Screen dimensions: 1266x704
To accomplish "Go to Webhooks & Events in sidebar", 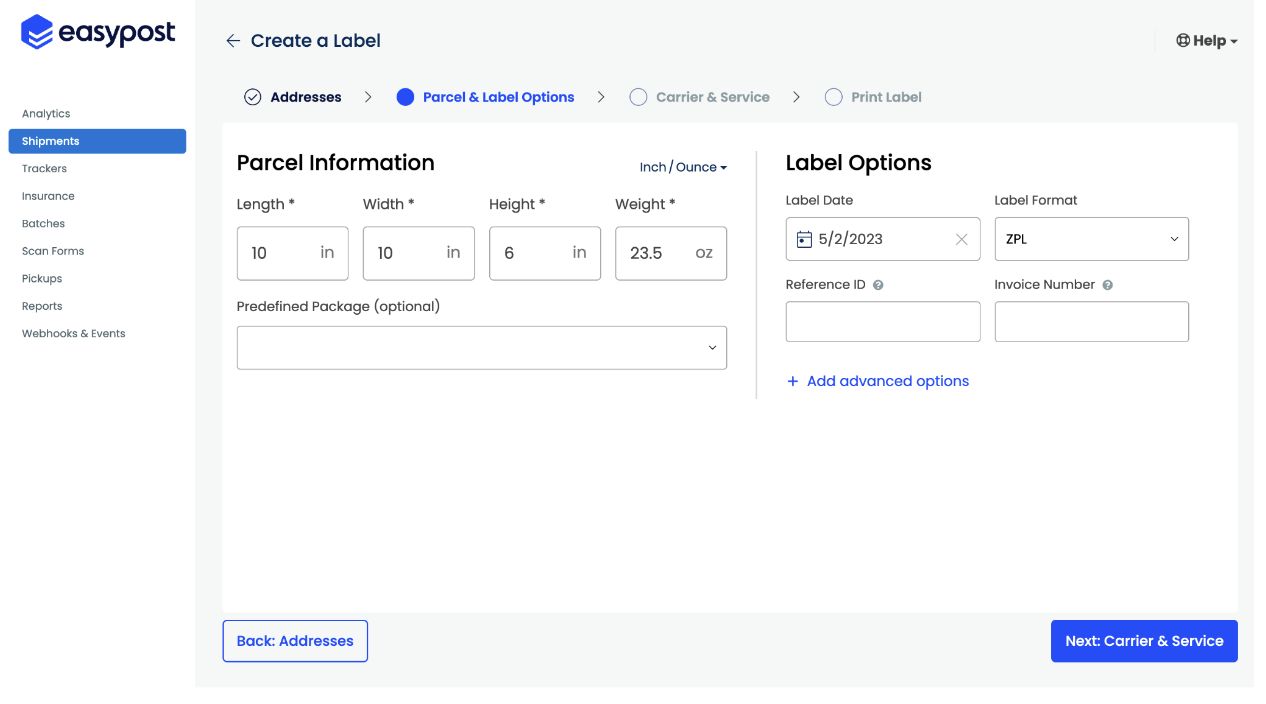I will pyautogui.click(x=74, y=334).
